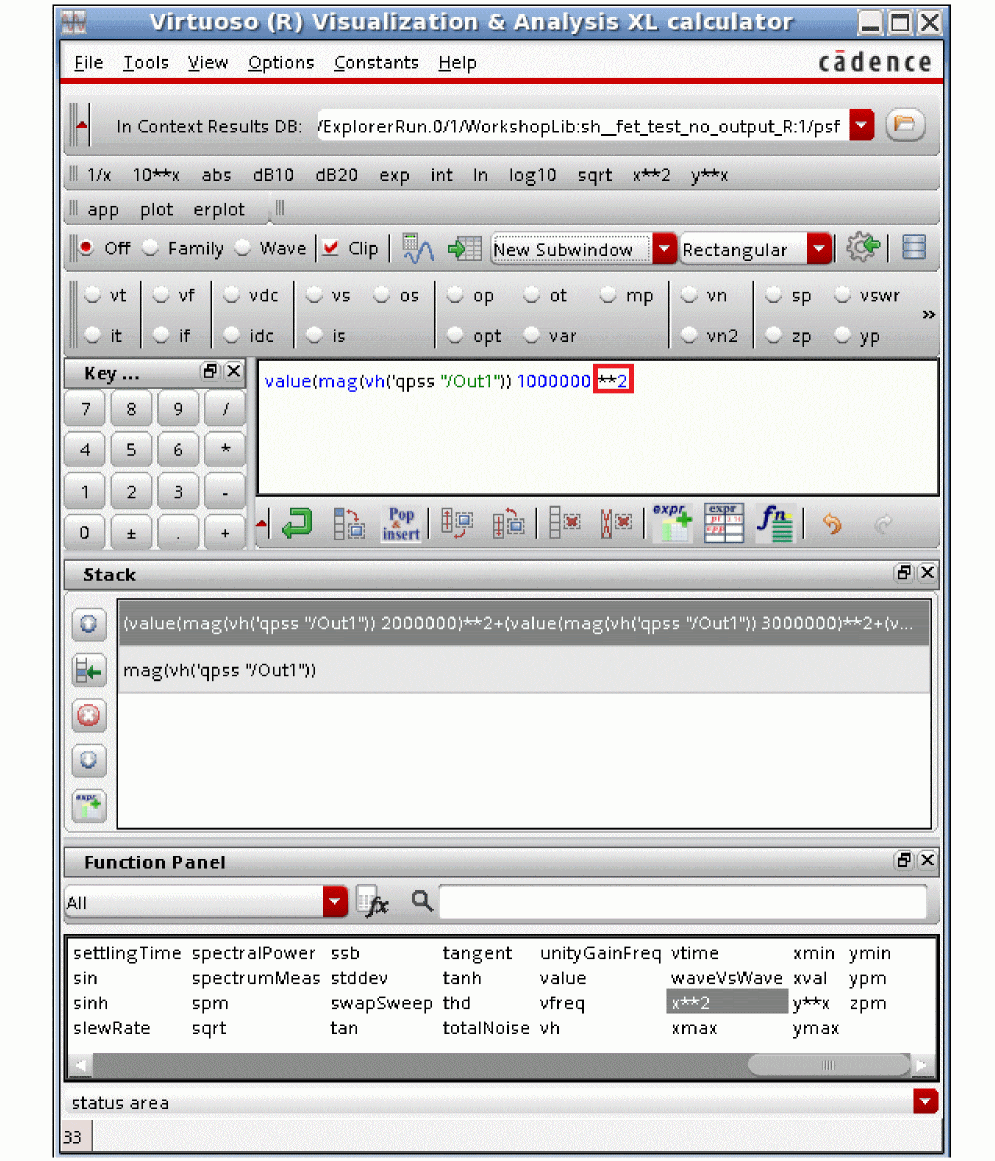Select the Family radio button
This screenshot has width=995, height=1161.
150,248
